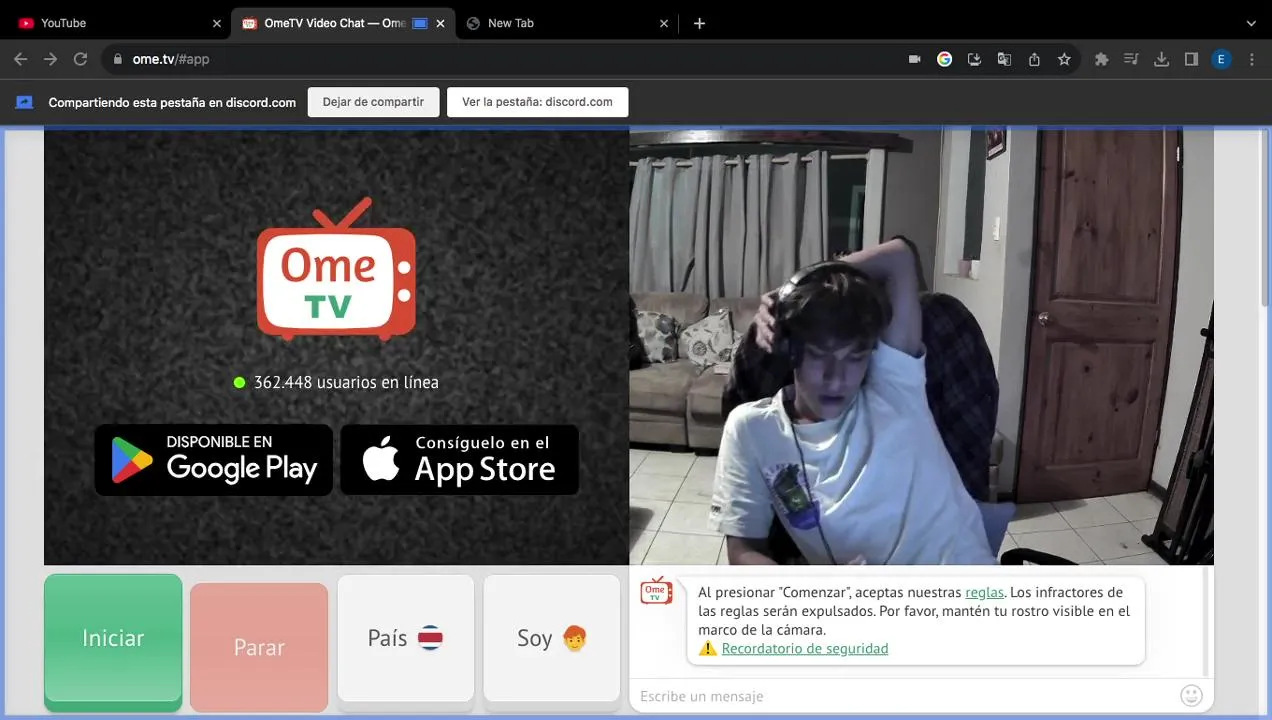Reload the ome.tv page
This screenshot has height=720, width=1272.
tap(80, 59)
